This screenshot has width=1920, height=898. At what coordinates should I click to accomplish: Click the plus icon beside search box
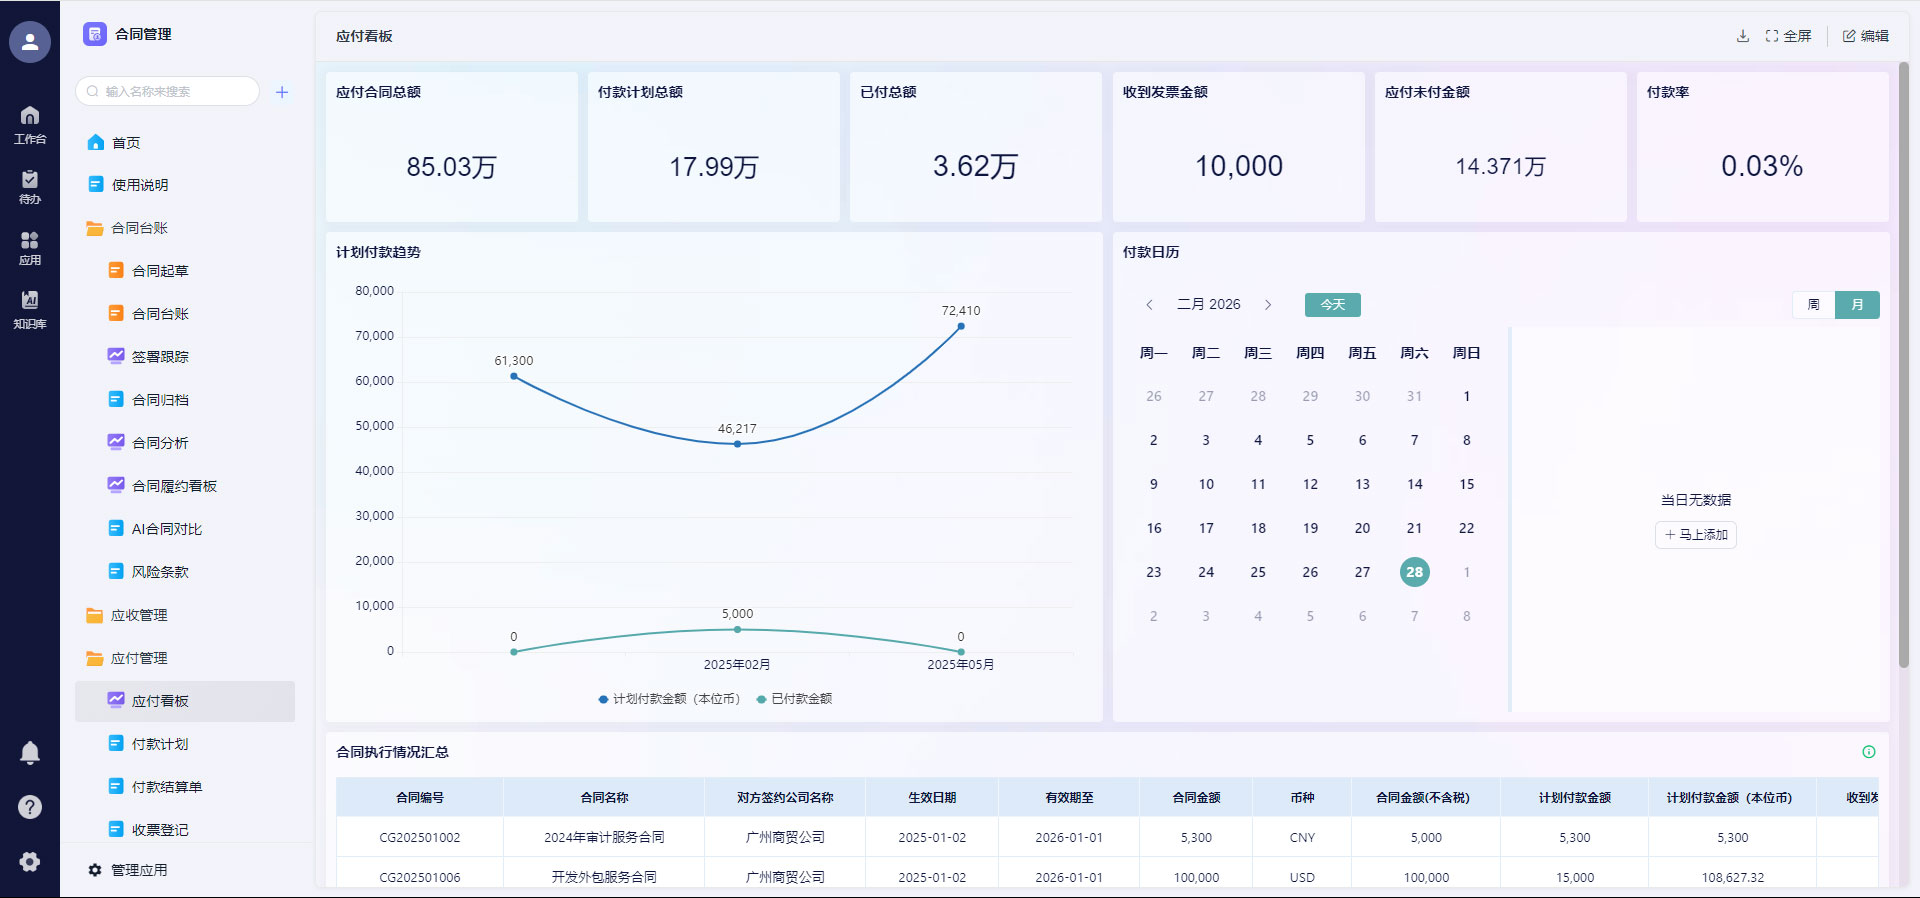[282, 92]
